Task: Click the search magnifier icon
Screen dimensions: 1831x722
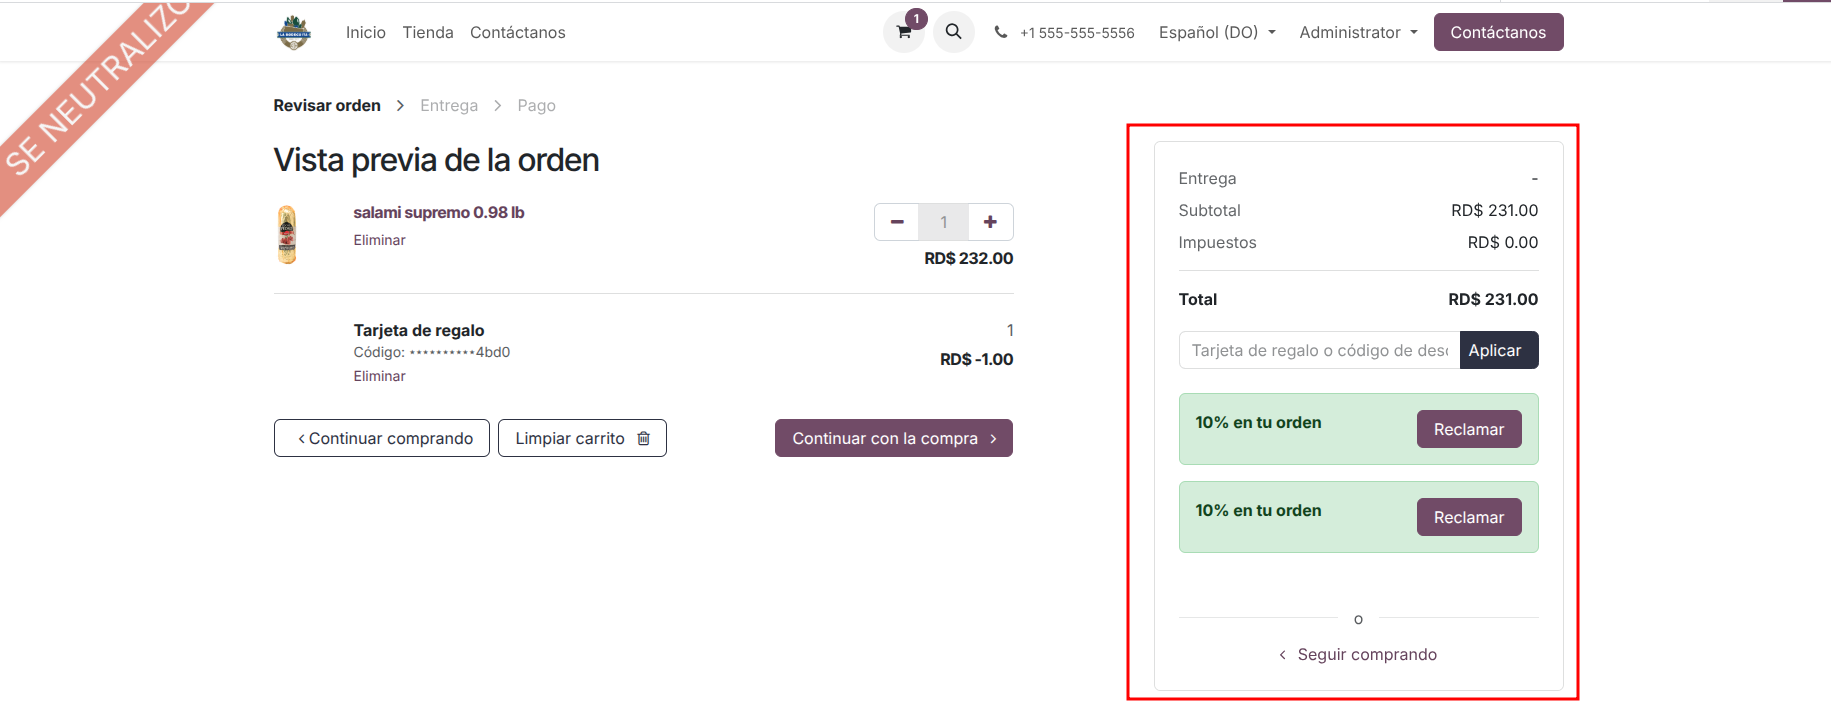Action: [953, 32]
